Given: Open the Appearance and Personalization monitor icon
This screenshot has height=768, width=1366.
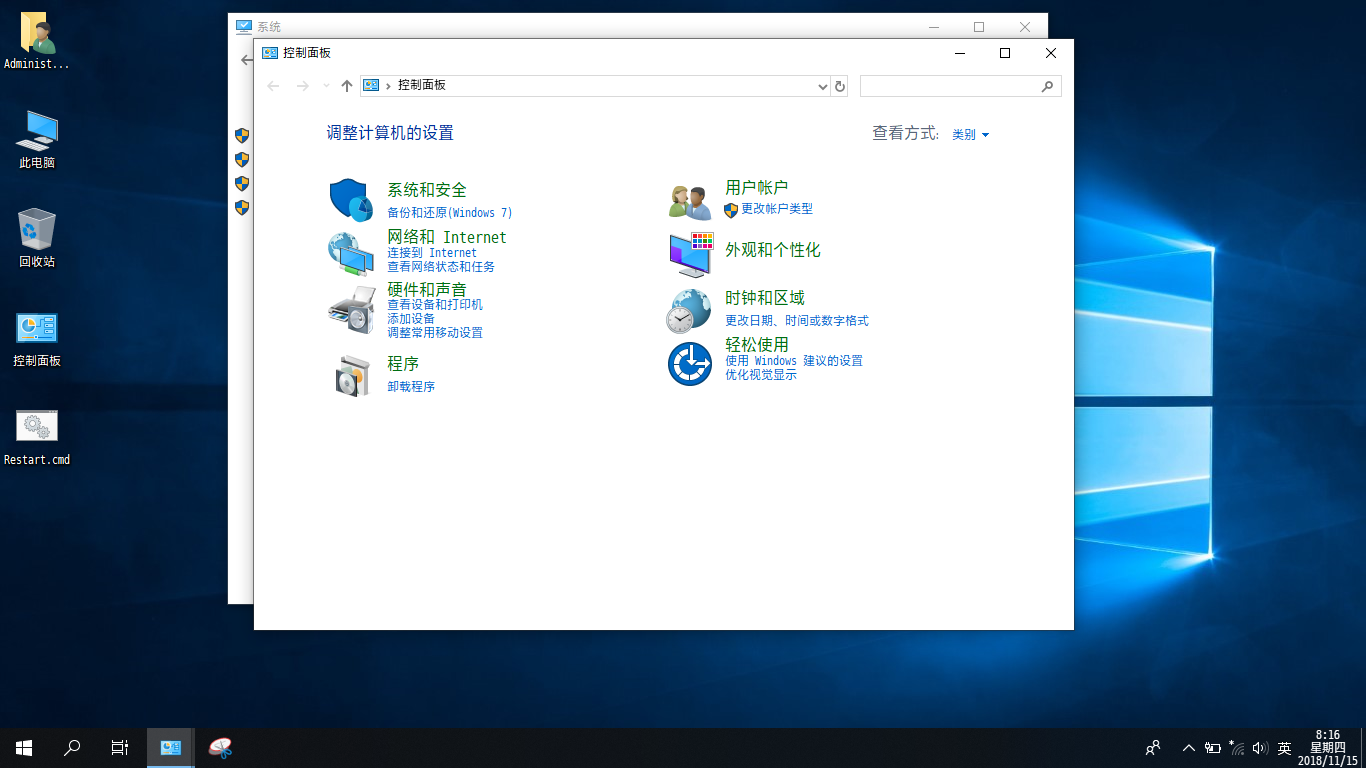Looking at the screenshot, I should (x=690, y=254).
